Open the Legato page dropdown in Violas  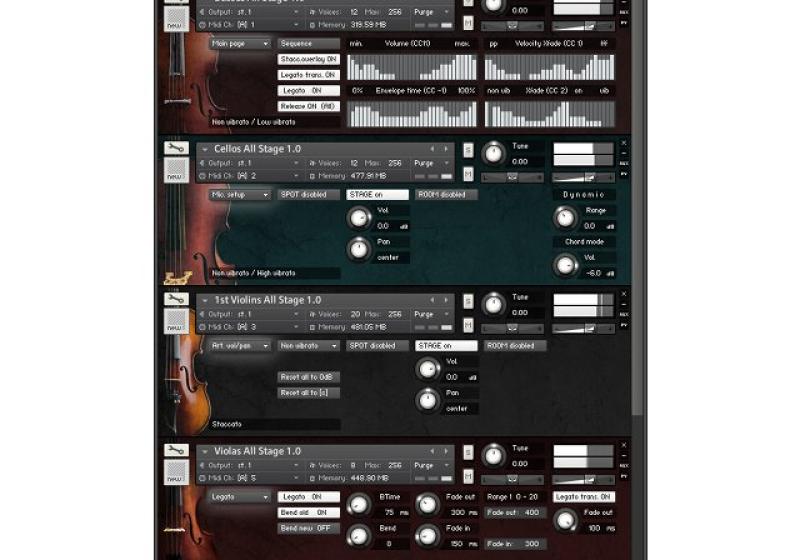[239, 497]
